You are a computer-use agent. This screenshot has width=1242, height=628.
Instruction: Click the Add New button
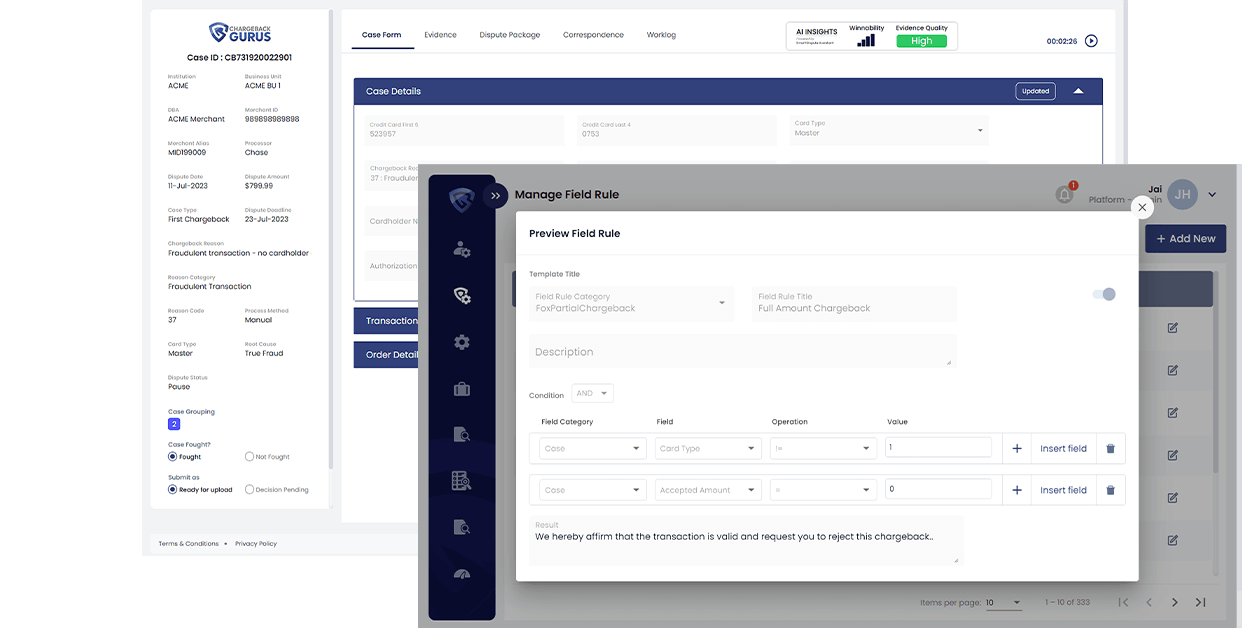point(1185,239)
